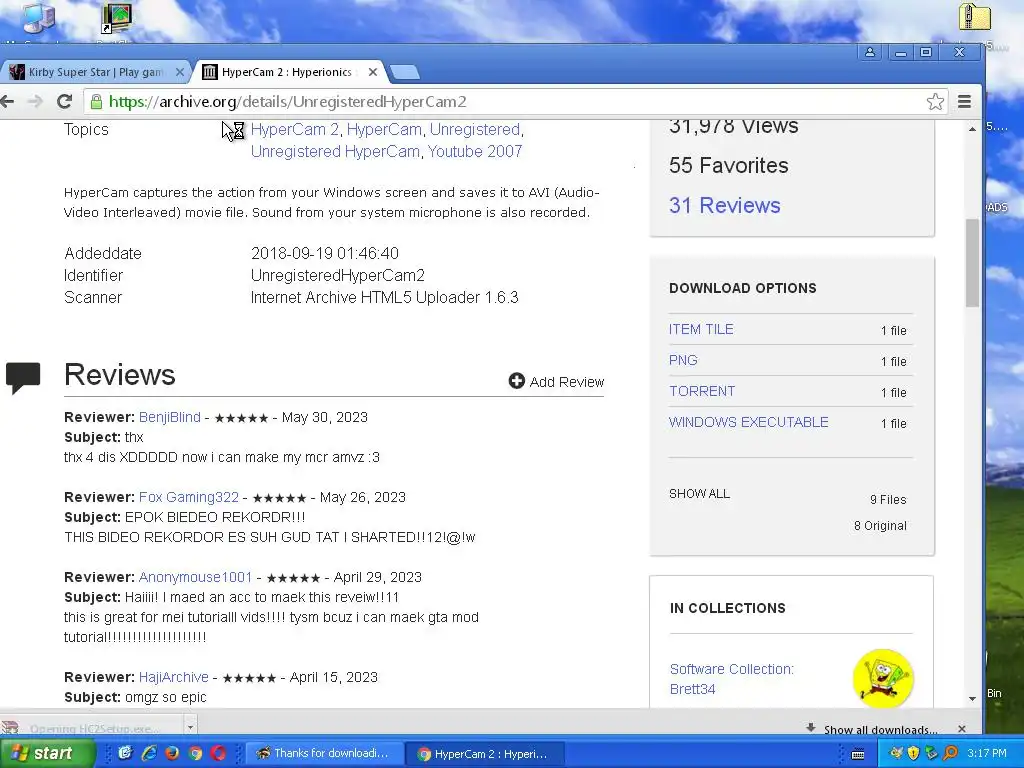Image resolution: width=1024 pixels, height=768 pixels.
Task: Download the TORRENT file
Action: tap(702, 391)
